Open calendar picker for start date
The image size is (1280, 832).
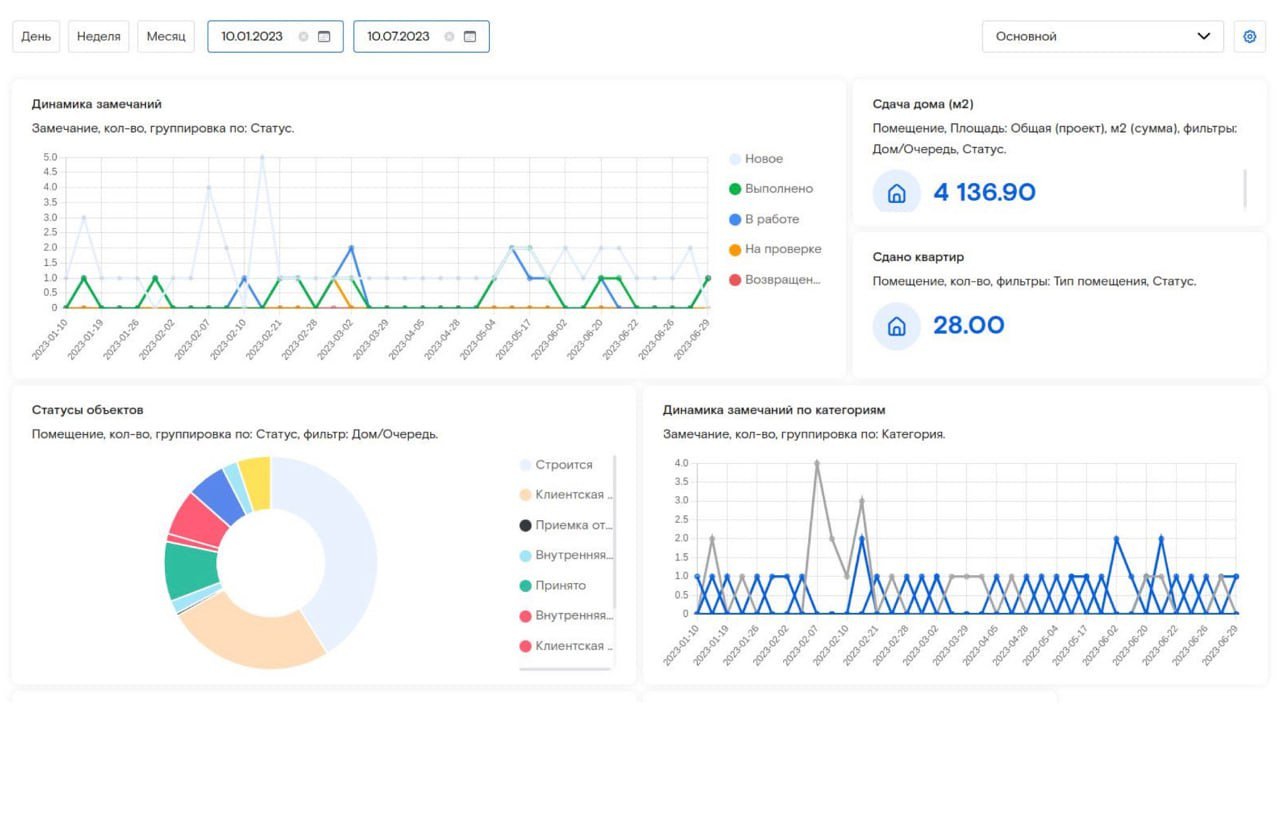click(324, 37)
